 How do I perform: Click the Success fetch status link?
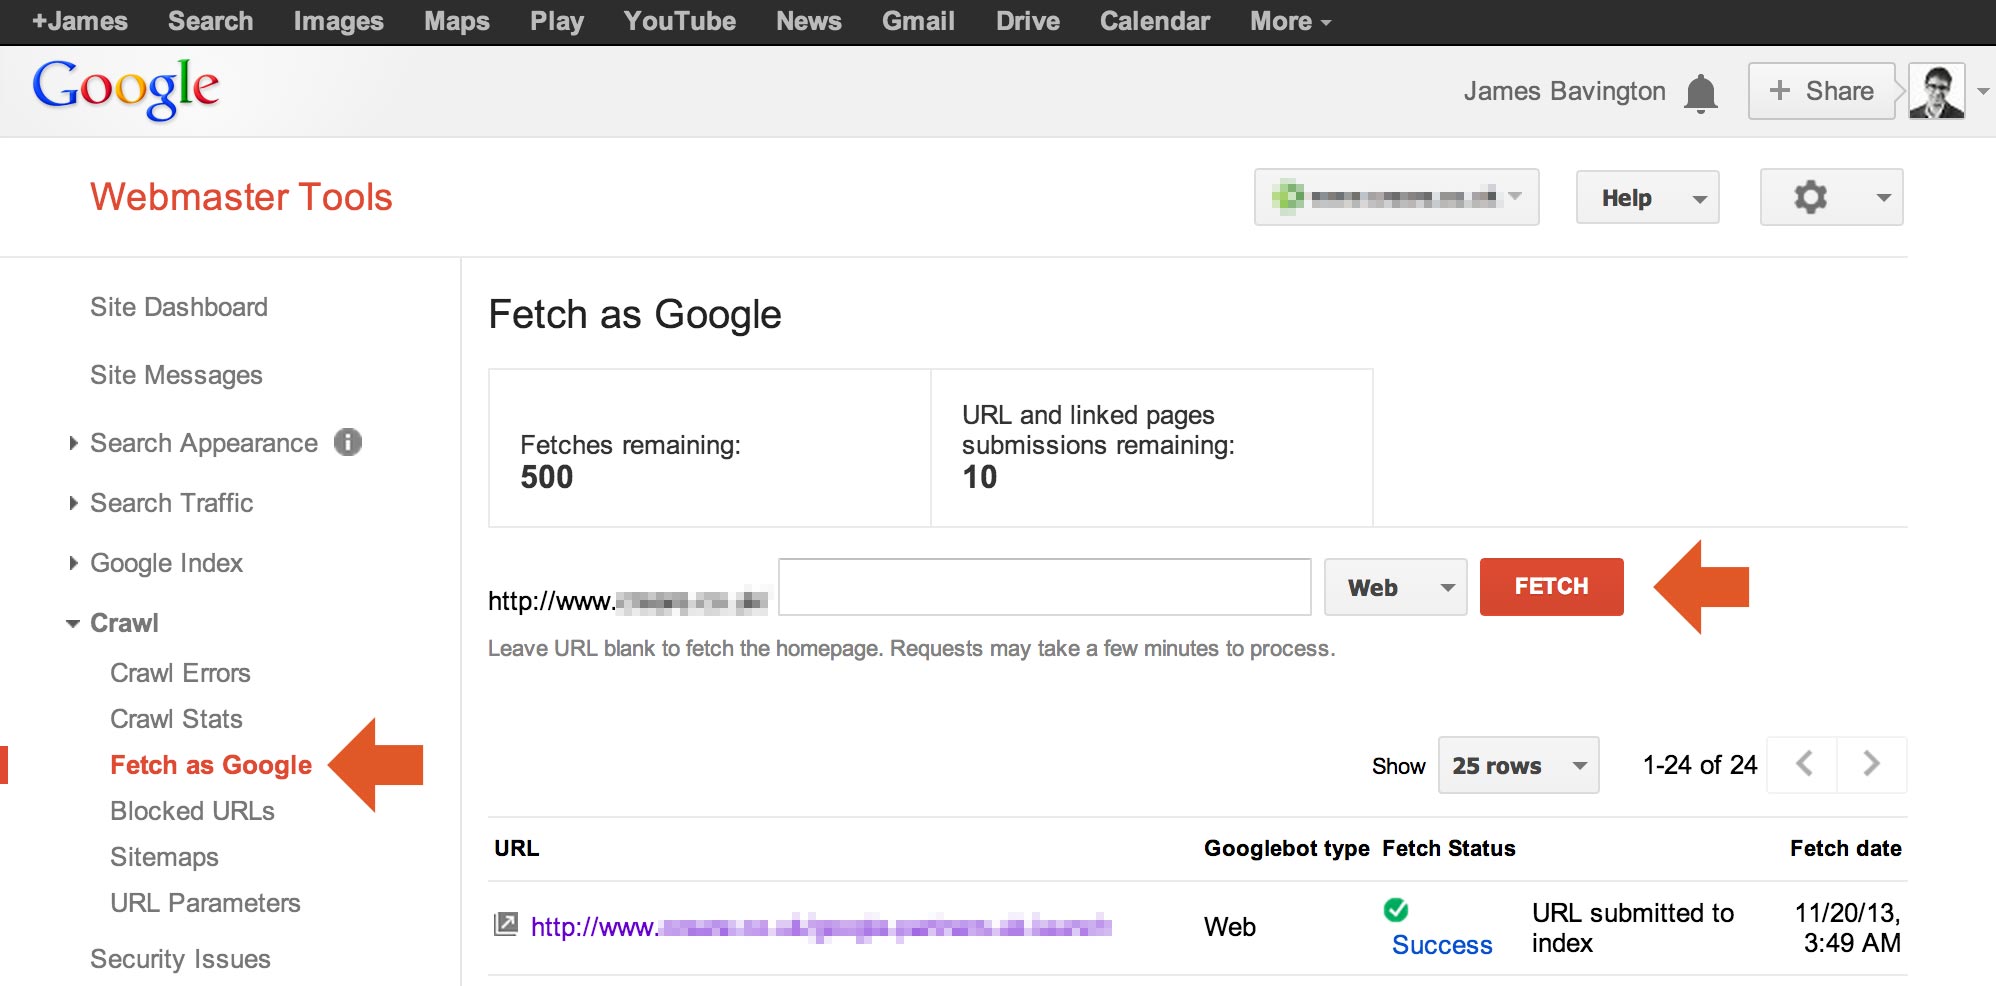coord(1441,945)
